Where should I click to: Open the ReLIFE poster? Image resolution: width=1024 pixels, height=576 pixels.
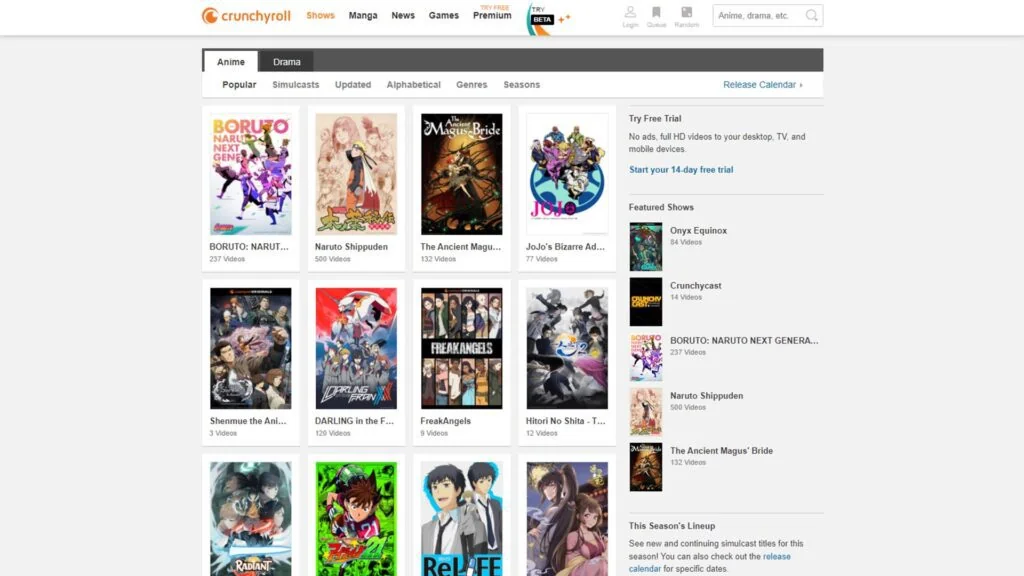462,519
